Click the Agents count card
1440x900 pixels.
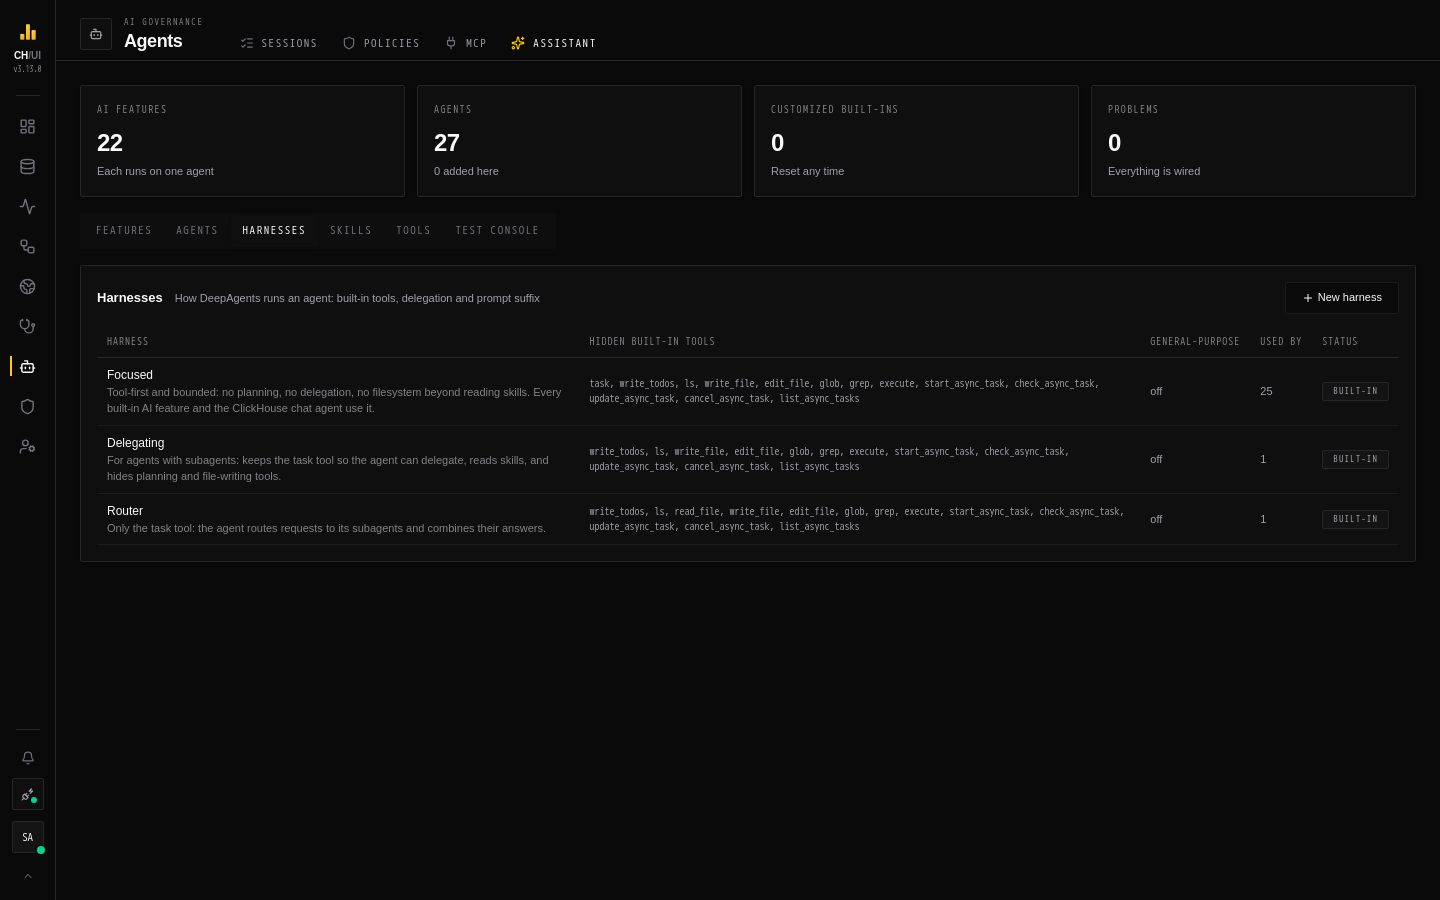(579, 141)
